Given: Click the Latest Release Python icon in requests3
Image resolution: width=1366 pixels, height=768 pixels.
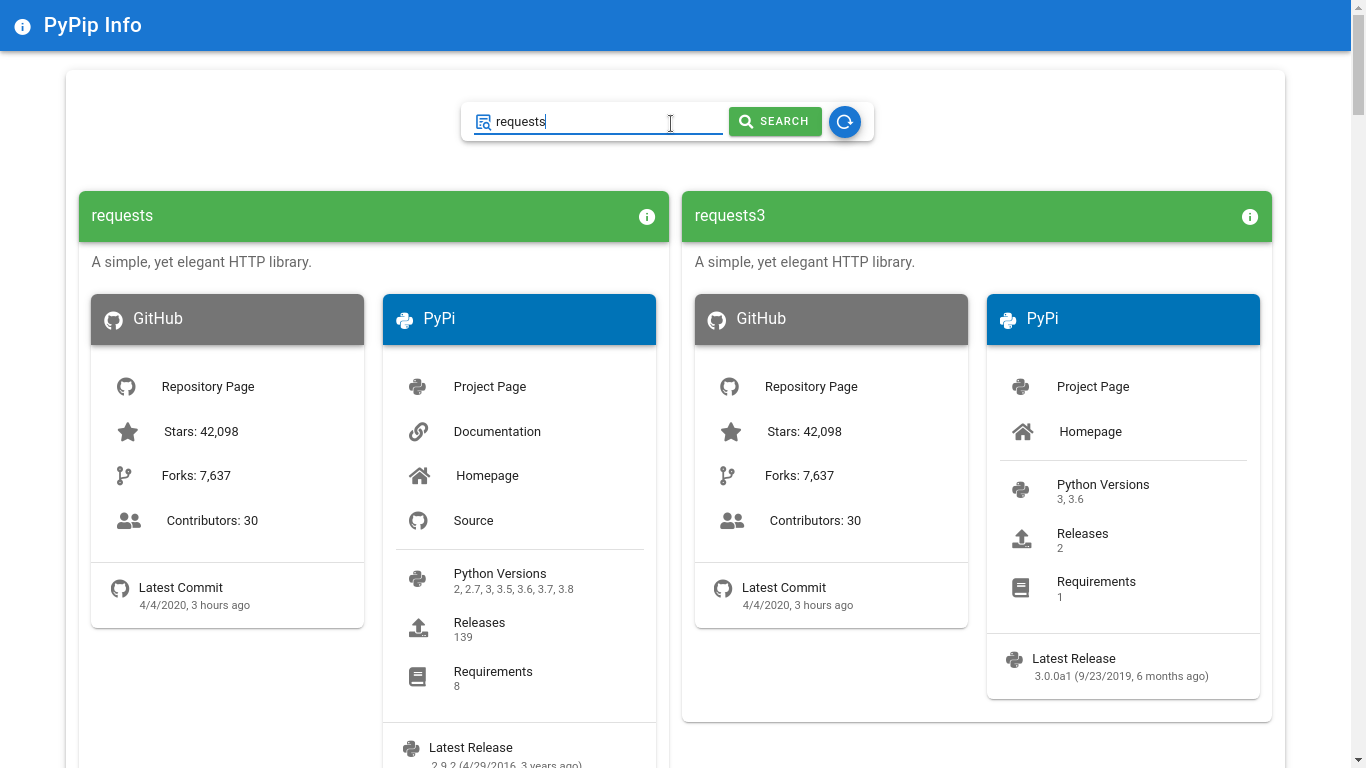Looking at the screenshot, I should click(x=1014, y=660).
